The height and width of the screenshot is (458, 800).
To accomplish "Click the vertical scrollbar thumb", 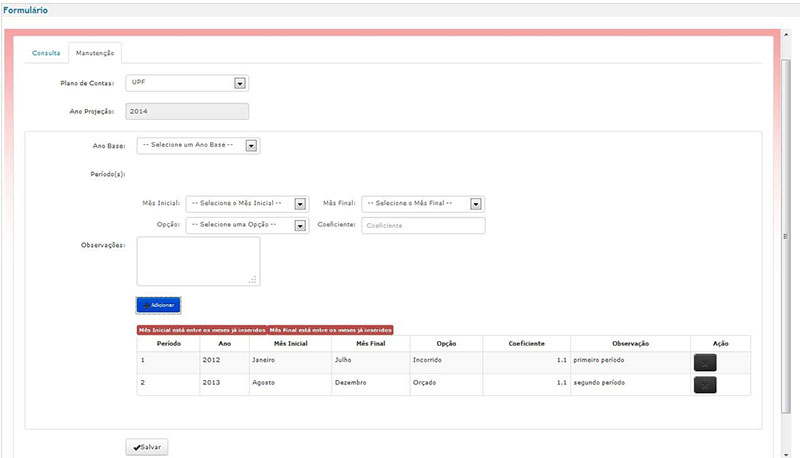I will click(x=785, y=236).
